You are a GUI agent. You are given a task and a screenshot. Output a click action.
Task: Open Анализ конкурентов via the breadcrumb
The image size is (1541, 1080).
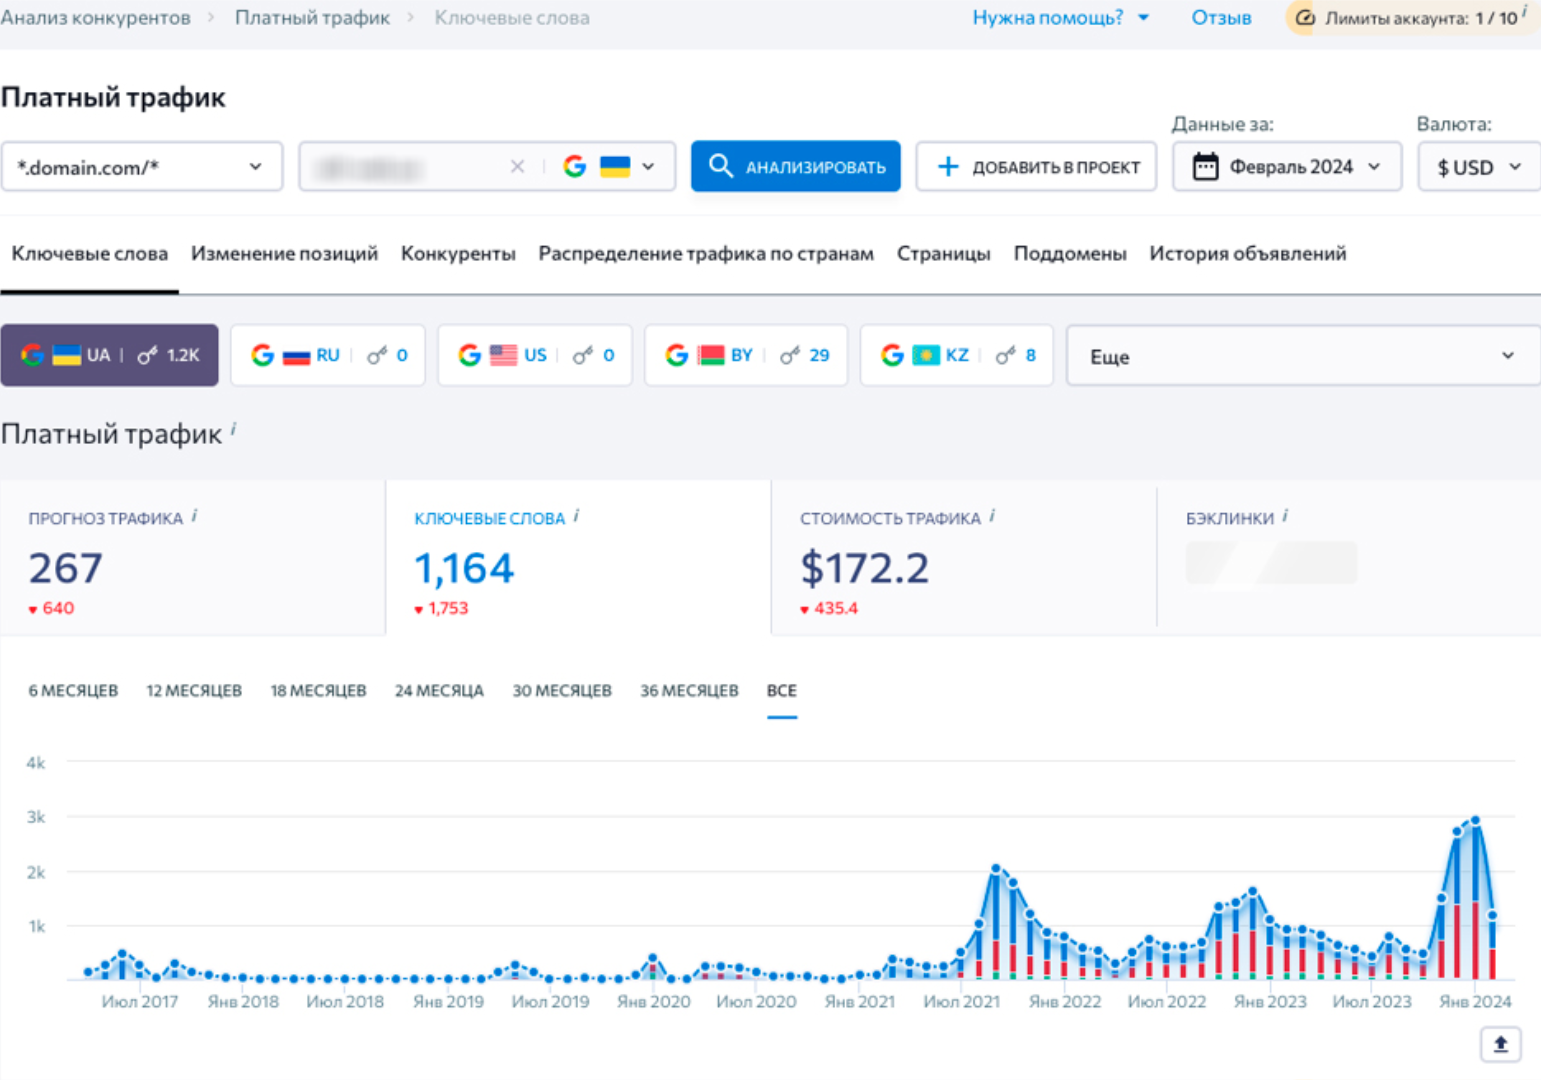point(96,17)
